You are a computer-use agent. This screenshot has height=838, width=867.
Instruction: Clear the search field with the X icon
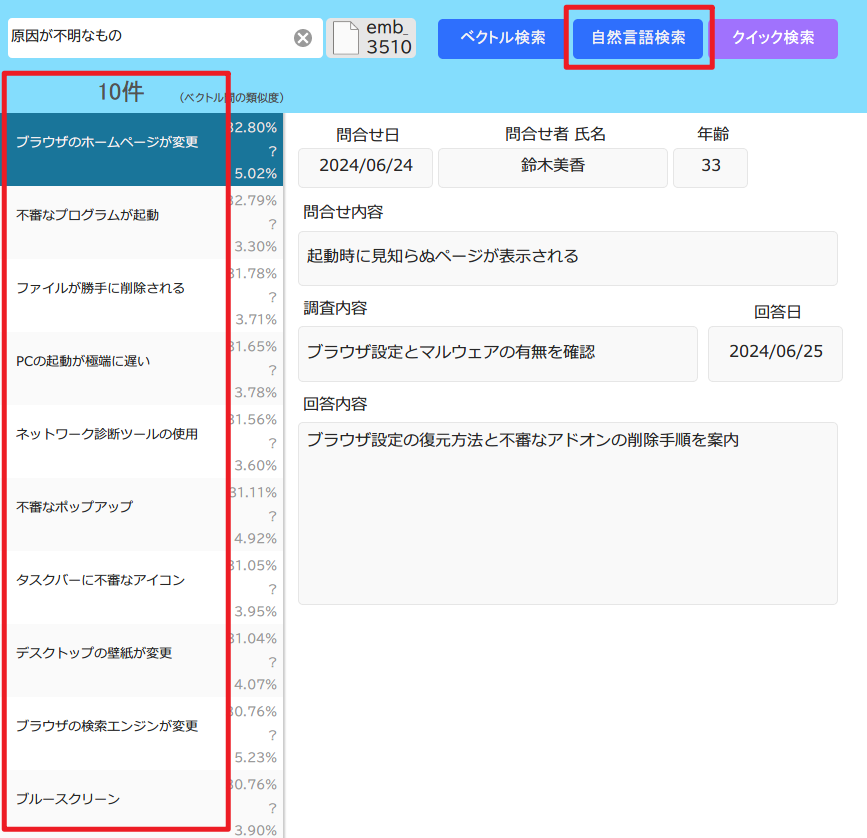coord(303,38)
